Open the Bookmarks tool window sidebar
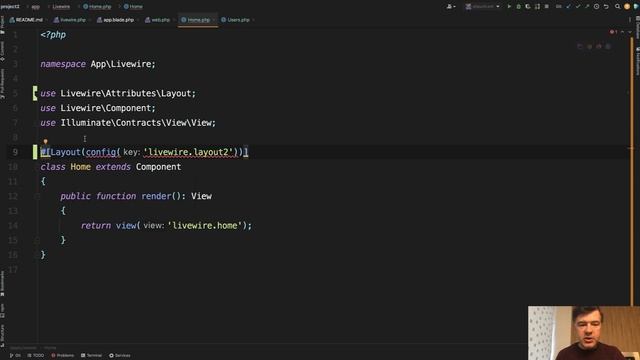 (x=2, y=283)
